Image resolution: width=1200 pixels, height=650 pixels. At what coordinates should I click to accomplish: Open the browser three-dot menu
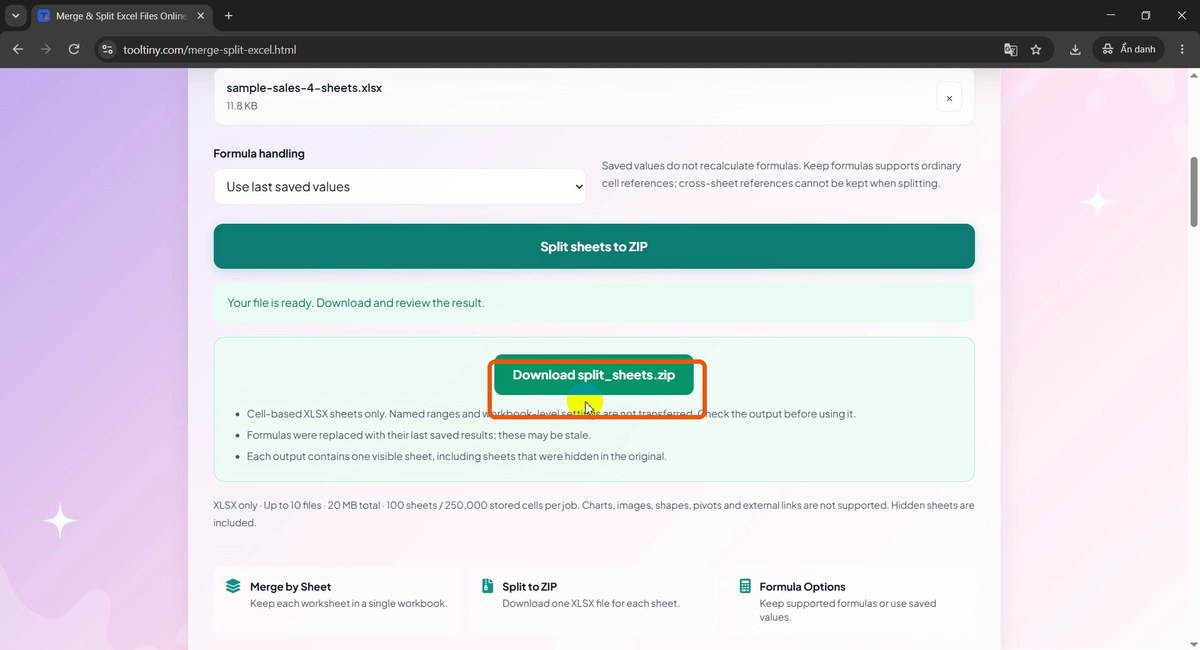(1183, 49)
